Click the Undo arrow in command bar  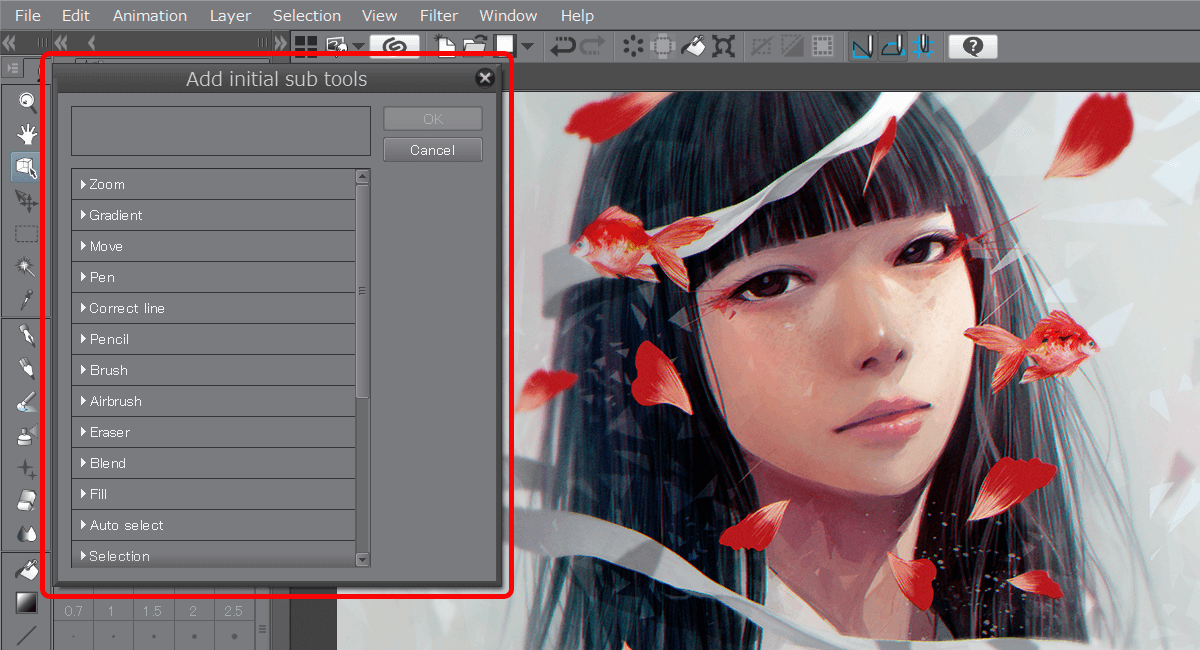(563, 46)
